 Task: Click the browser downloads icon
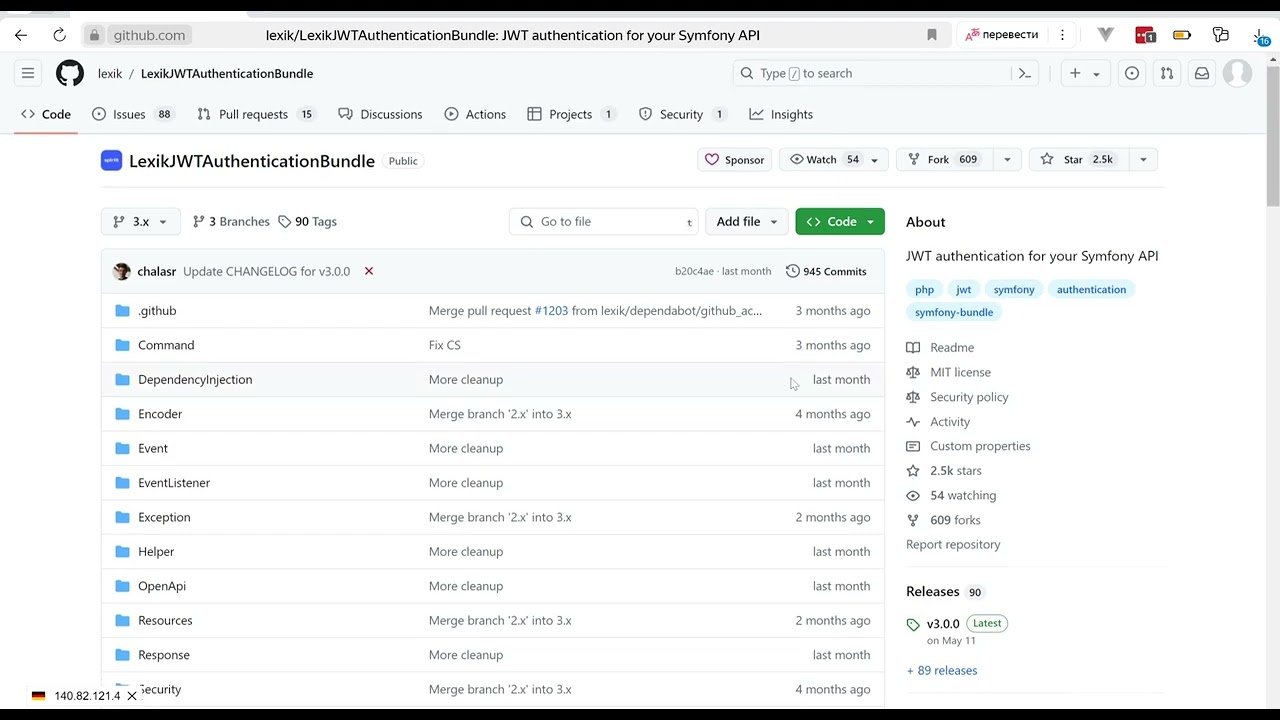tap(1260, 35)
